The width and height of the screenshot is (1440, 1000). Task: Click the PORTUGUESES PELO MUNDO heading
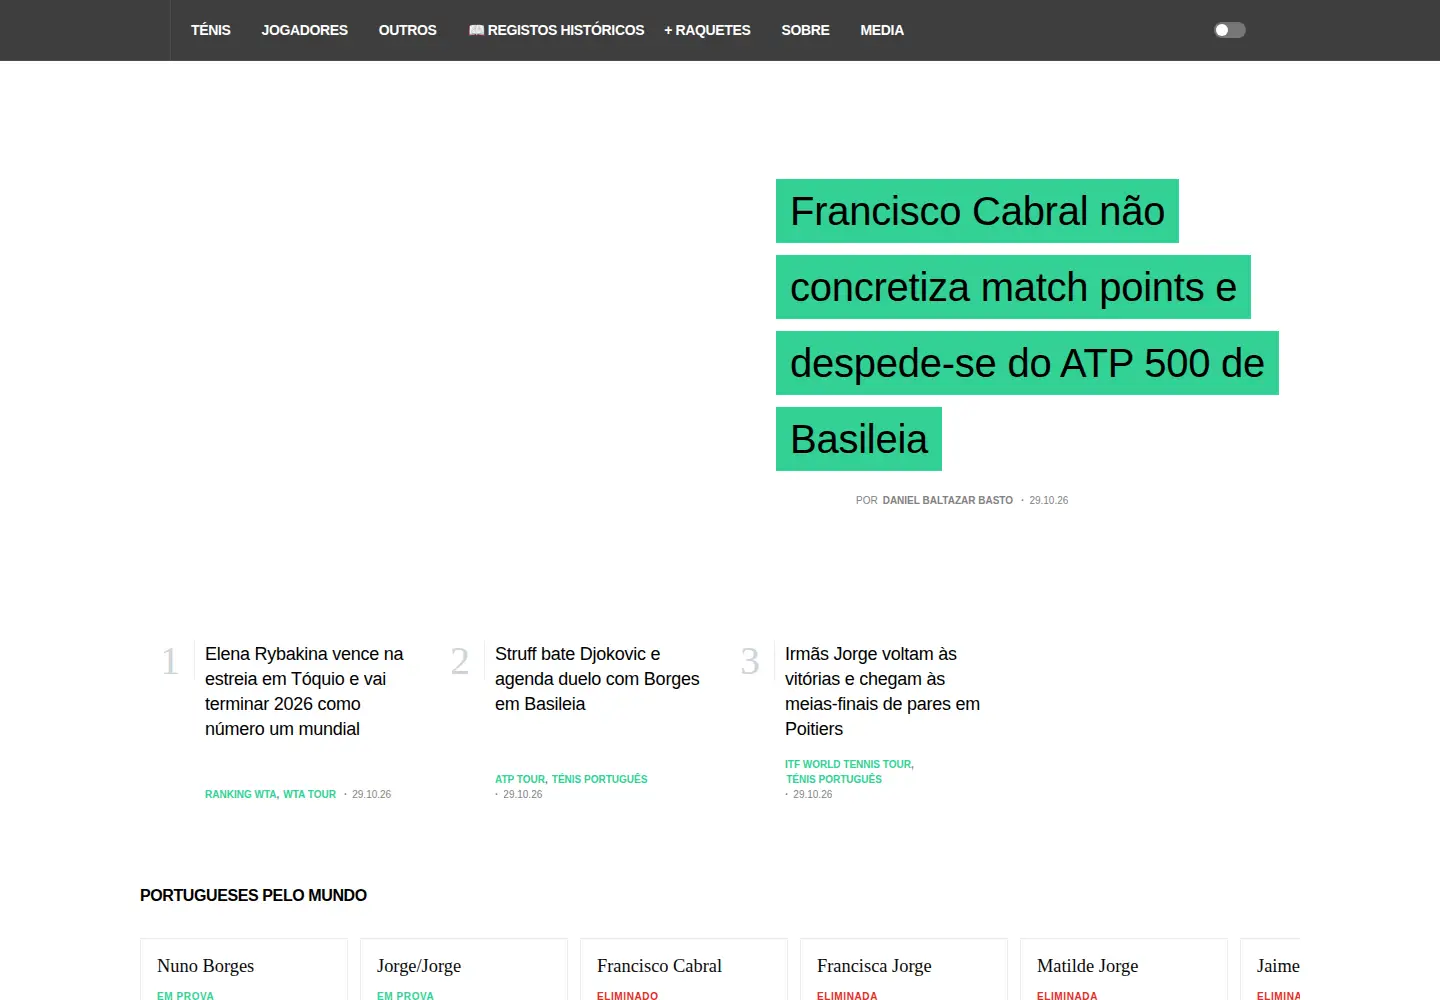point(253,895)
